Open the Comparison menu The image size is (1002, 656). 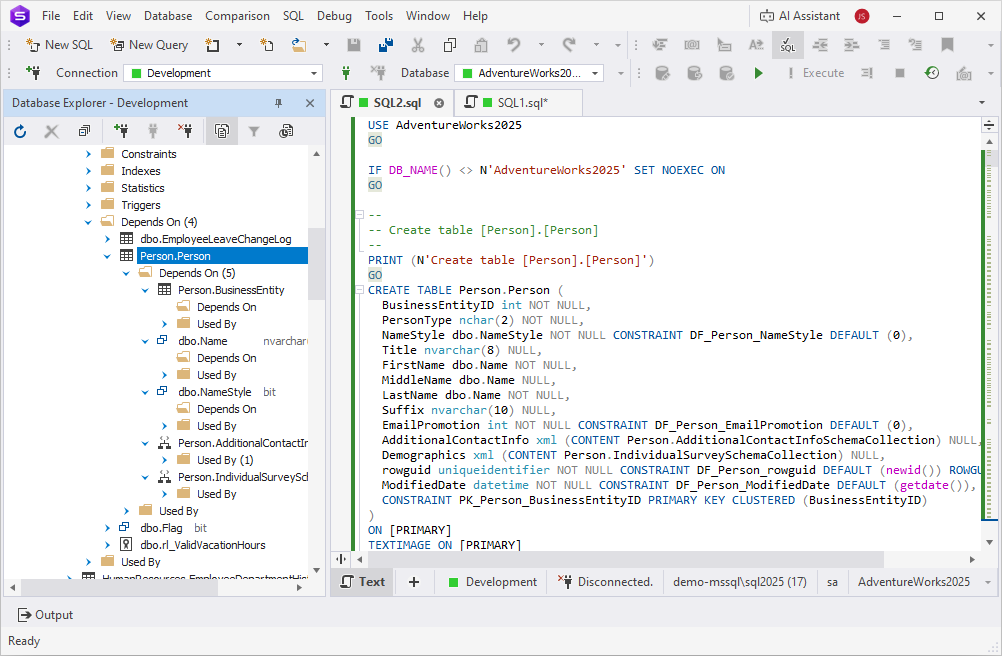pyautogui.click(x=237, y=16)
